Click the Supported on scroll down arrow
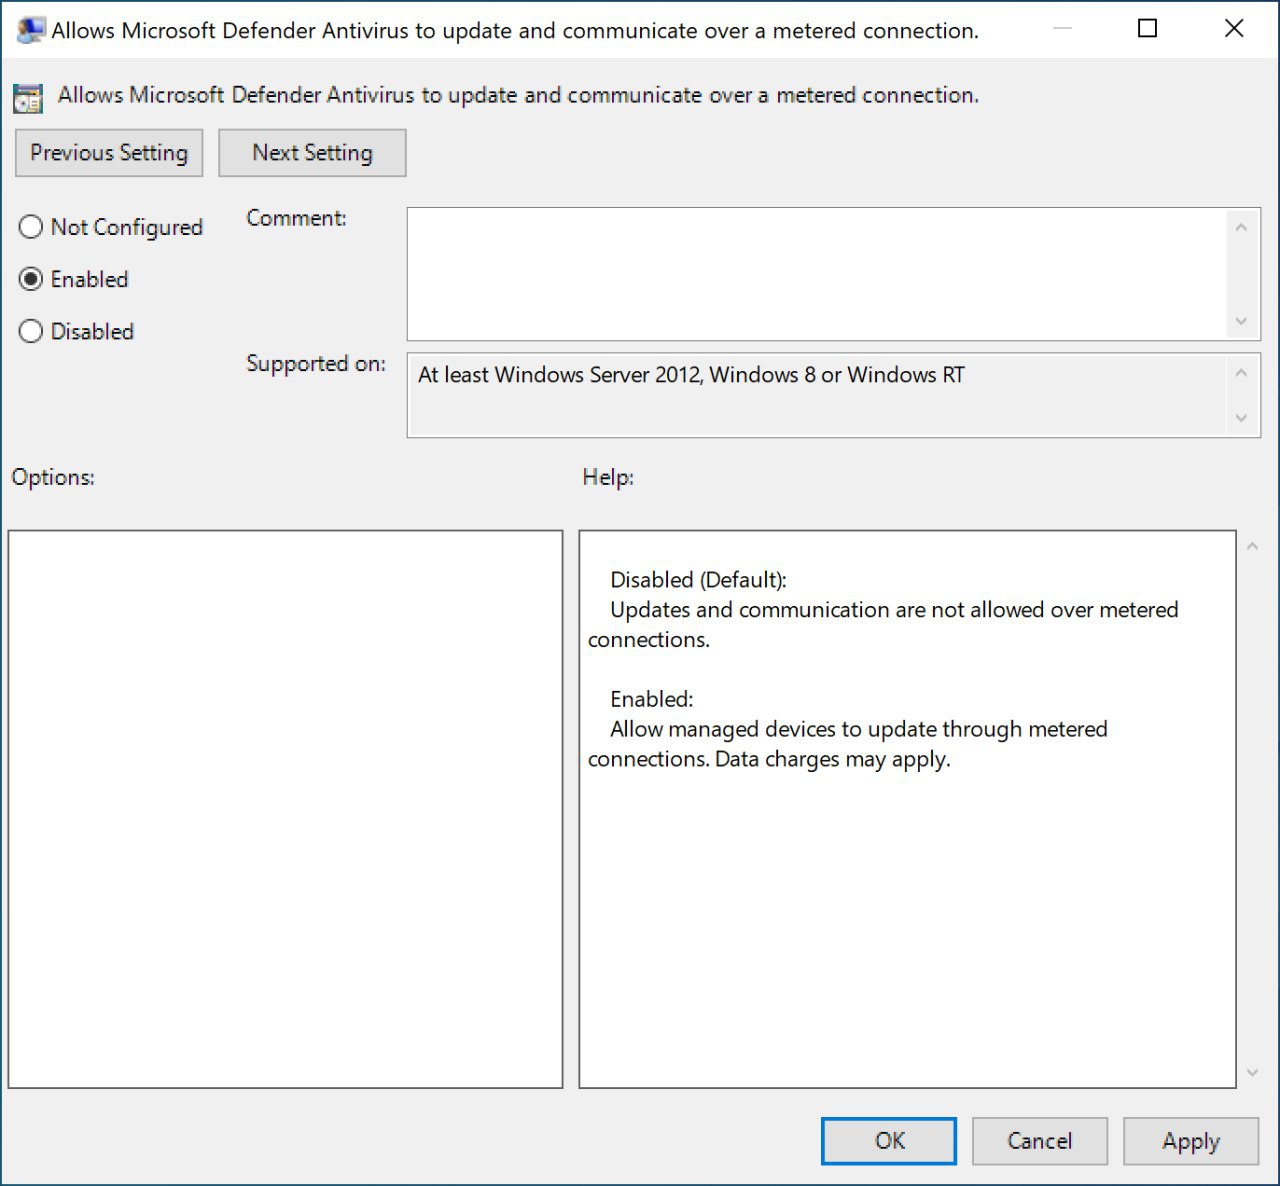This screenshot has width=1280, height=1186. click(x=1241, y=418)
